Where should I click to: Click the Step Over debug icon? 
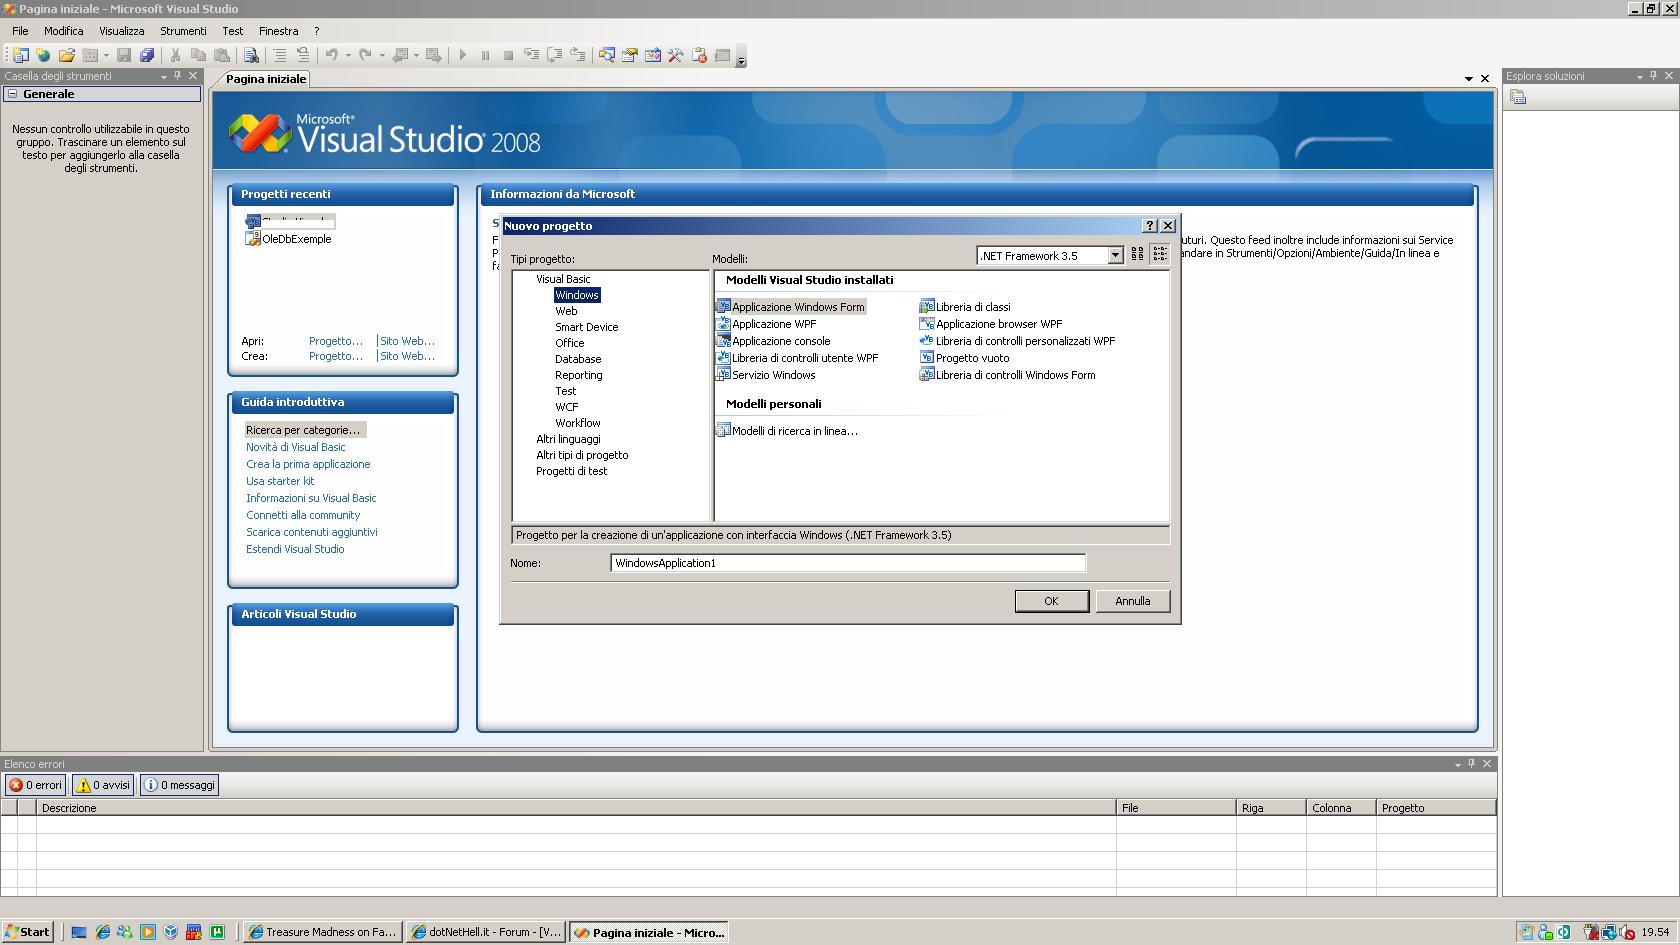click(x=554, y=55)
